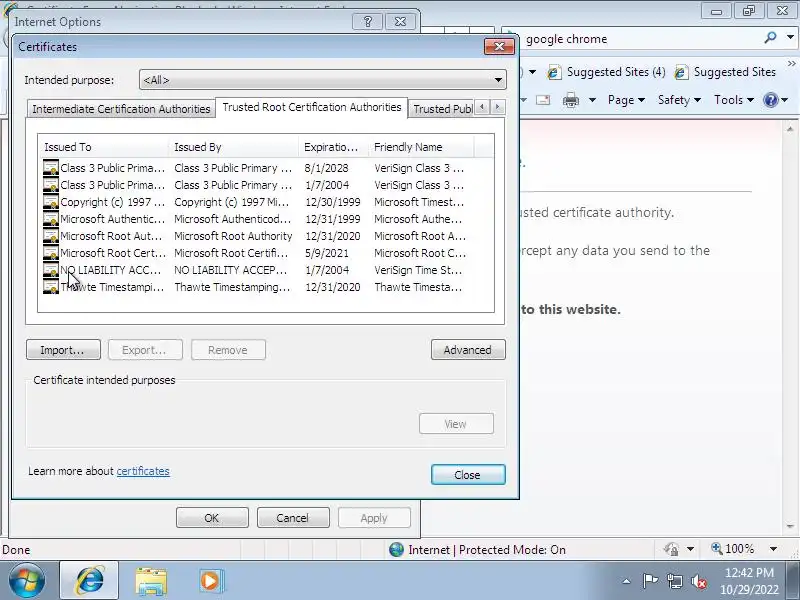This screenshot has height=600, width=800.
Task: Sort by Issued By column header
Action: (x=233, y=147)
